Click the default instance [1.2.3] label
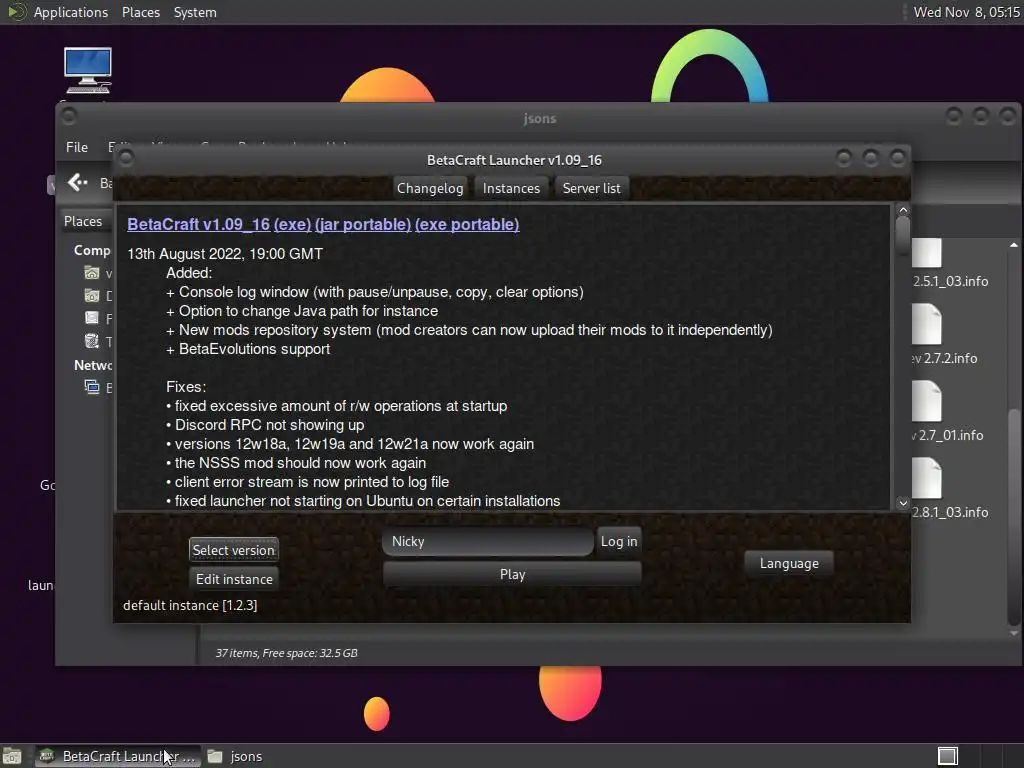Screen dimensions: 1024x768 point(190,605)
